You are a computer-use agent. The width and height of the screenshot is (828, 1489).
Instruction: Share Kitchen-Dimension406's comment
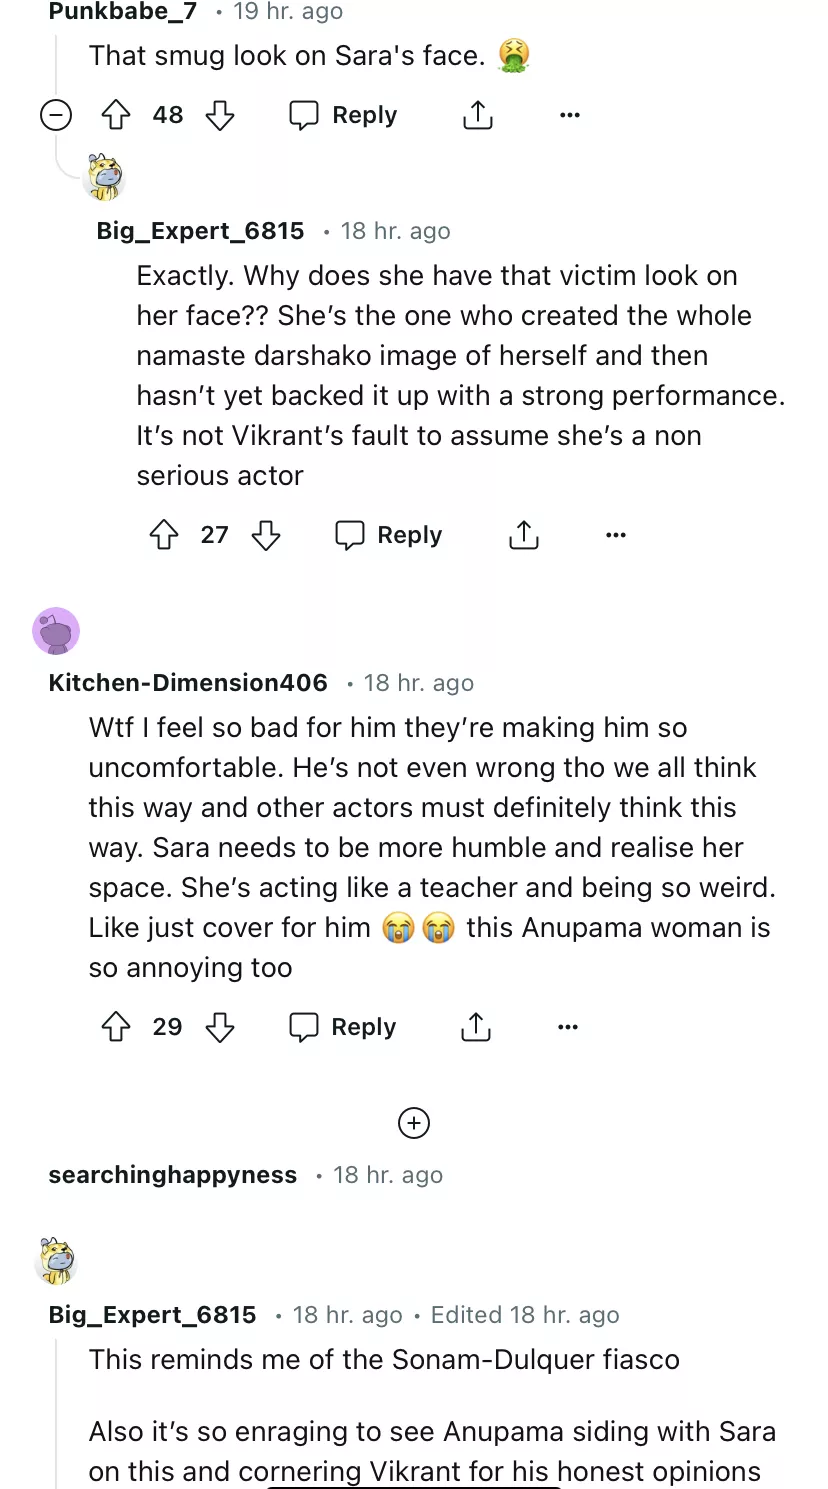pos(476,1027)
